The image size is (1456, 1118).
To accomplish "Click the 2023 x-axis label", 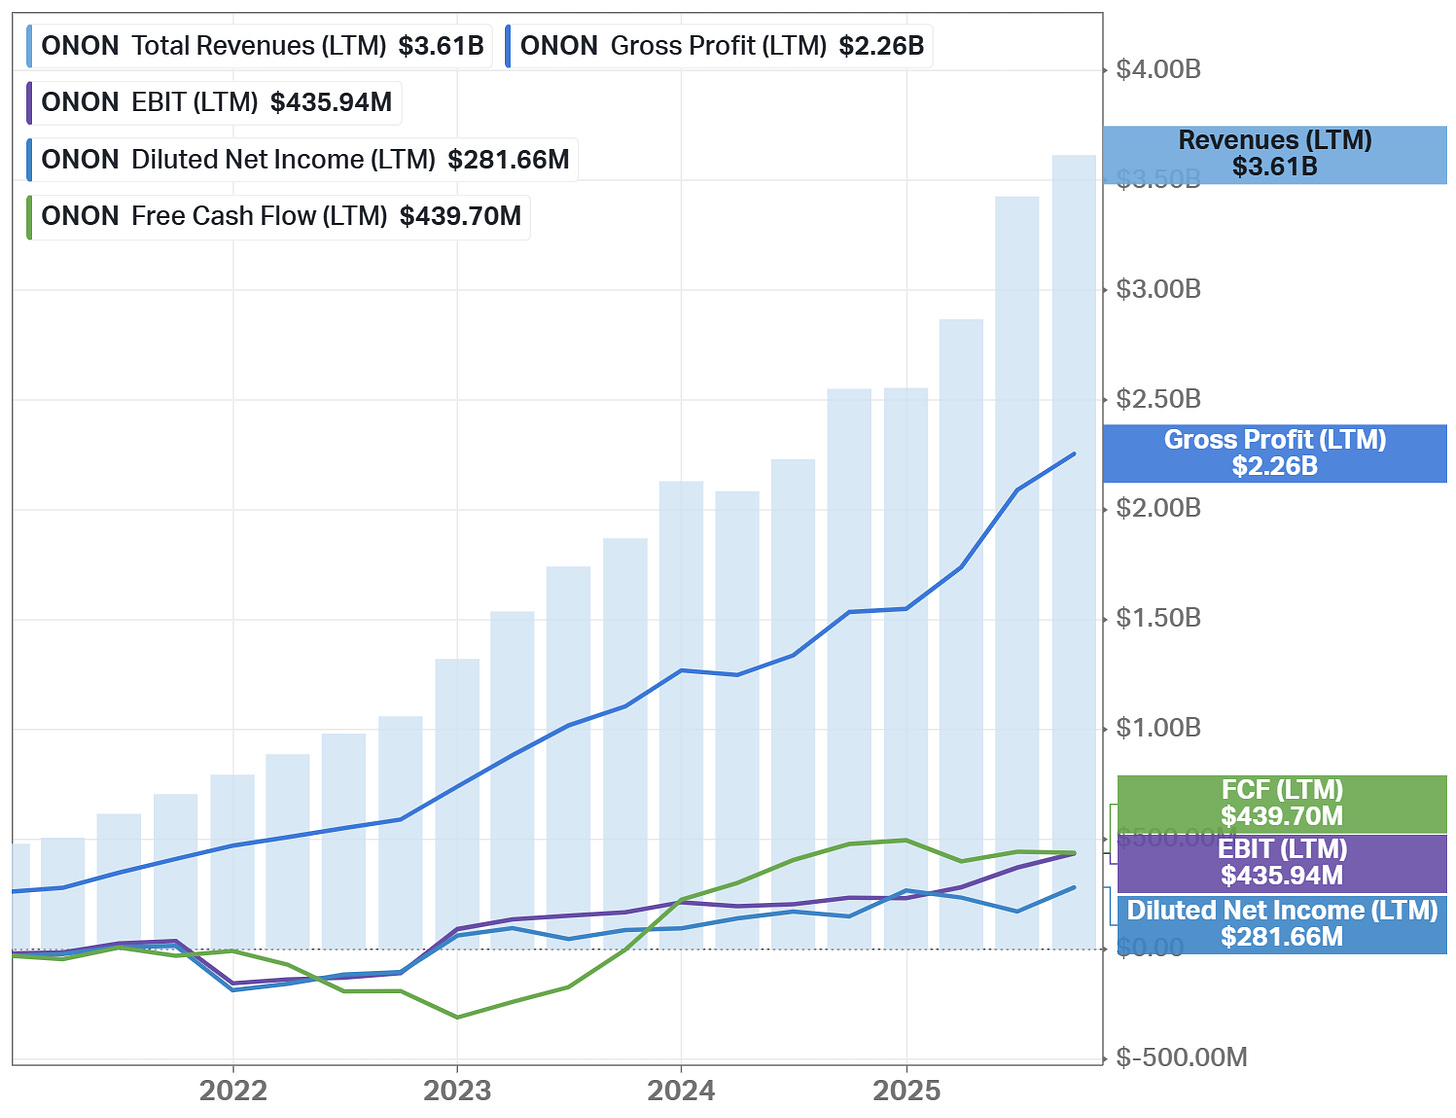I will click(457, 1091).
